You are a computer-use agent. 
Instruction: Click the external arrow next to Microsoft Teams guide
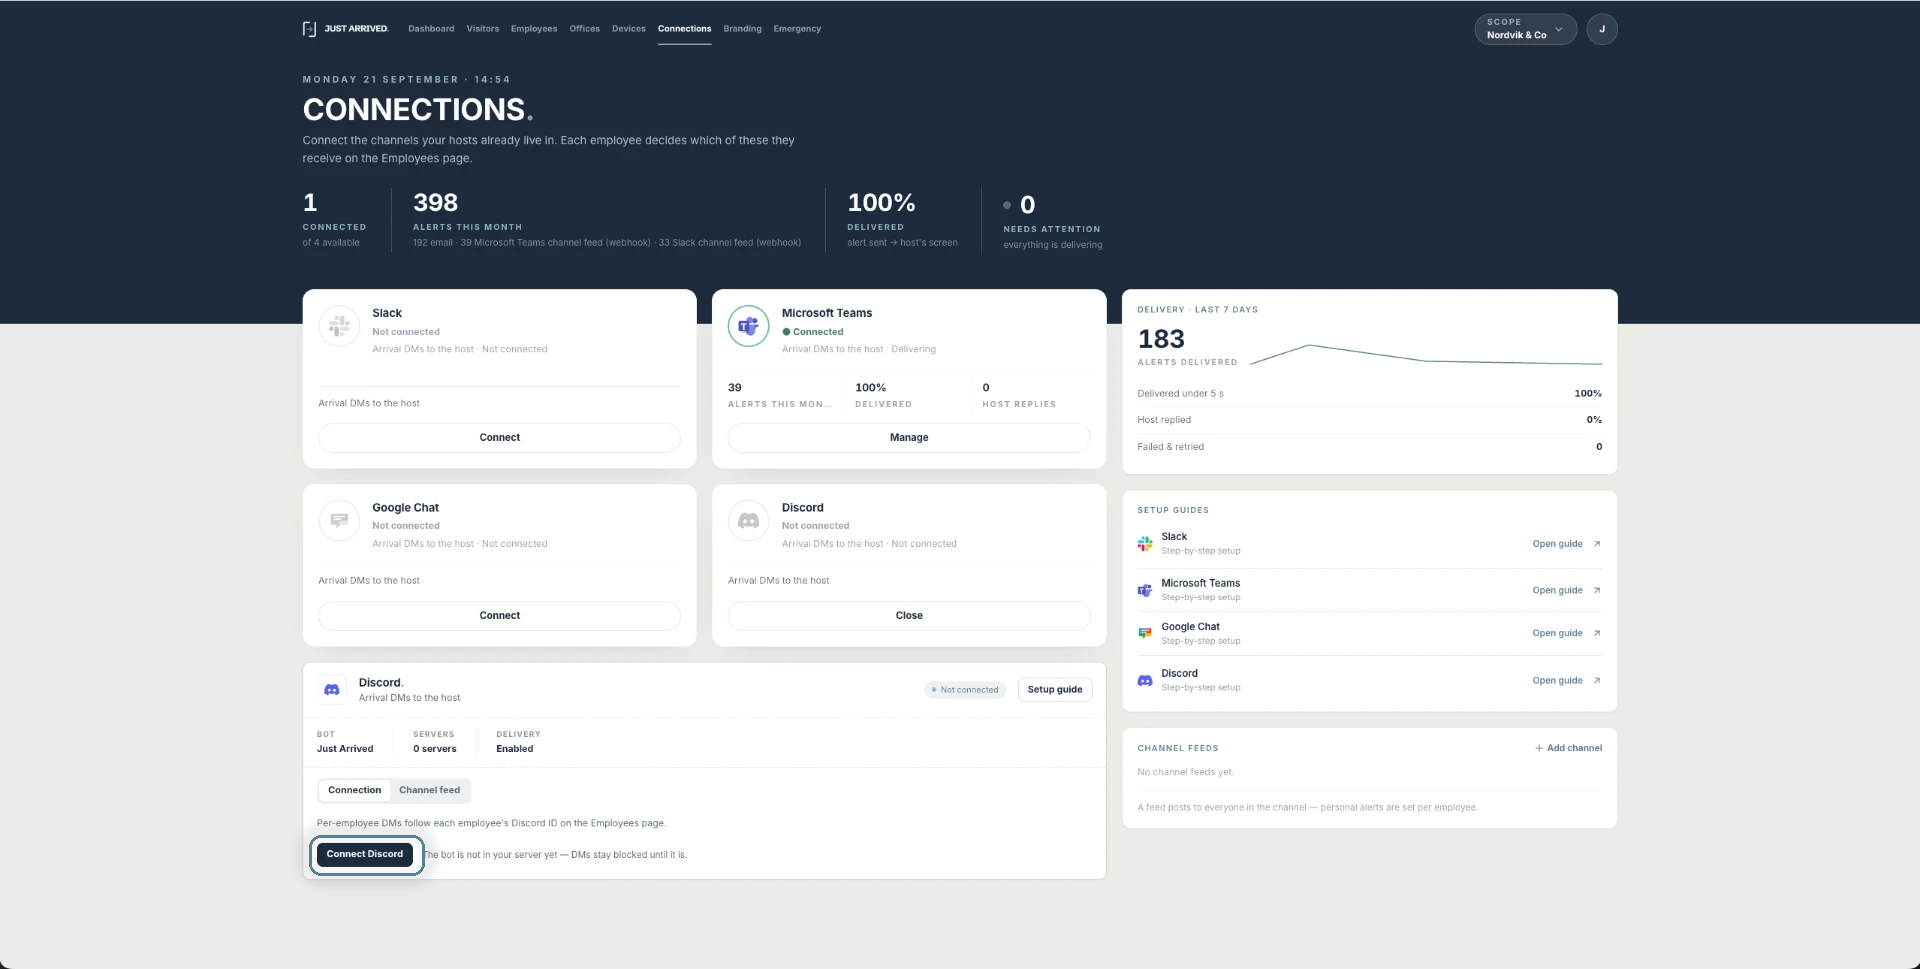coord(1597,590)
